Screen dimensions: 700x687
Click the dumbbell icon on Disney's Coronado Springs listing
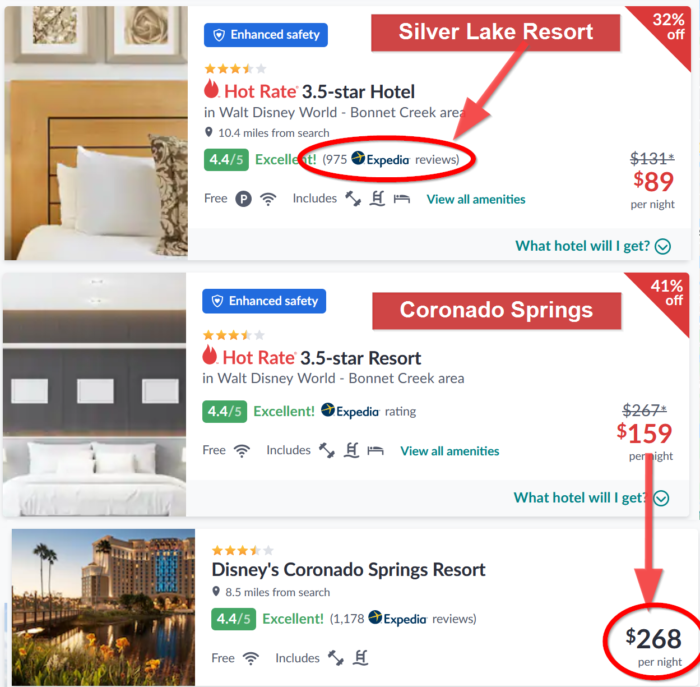click(336, 658)
